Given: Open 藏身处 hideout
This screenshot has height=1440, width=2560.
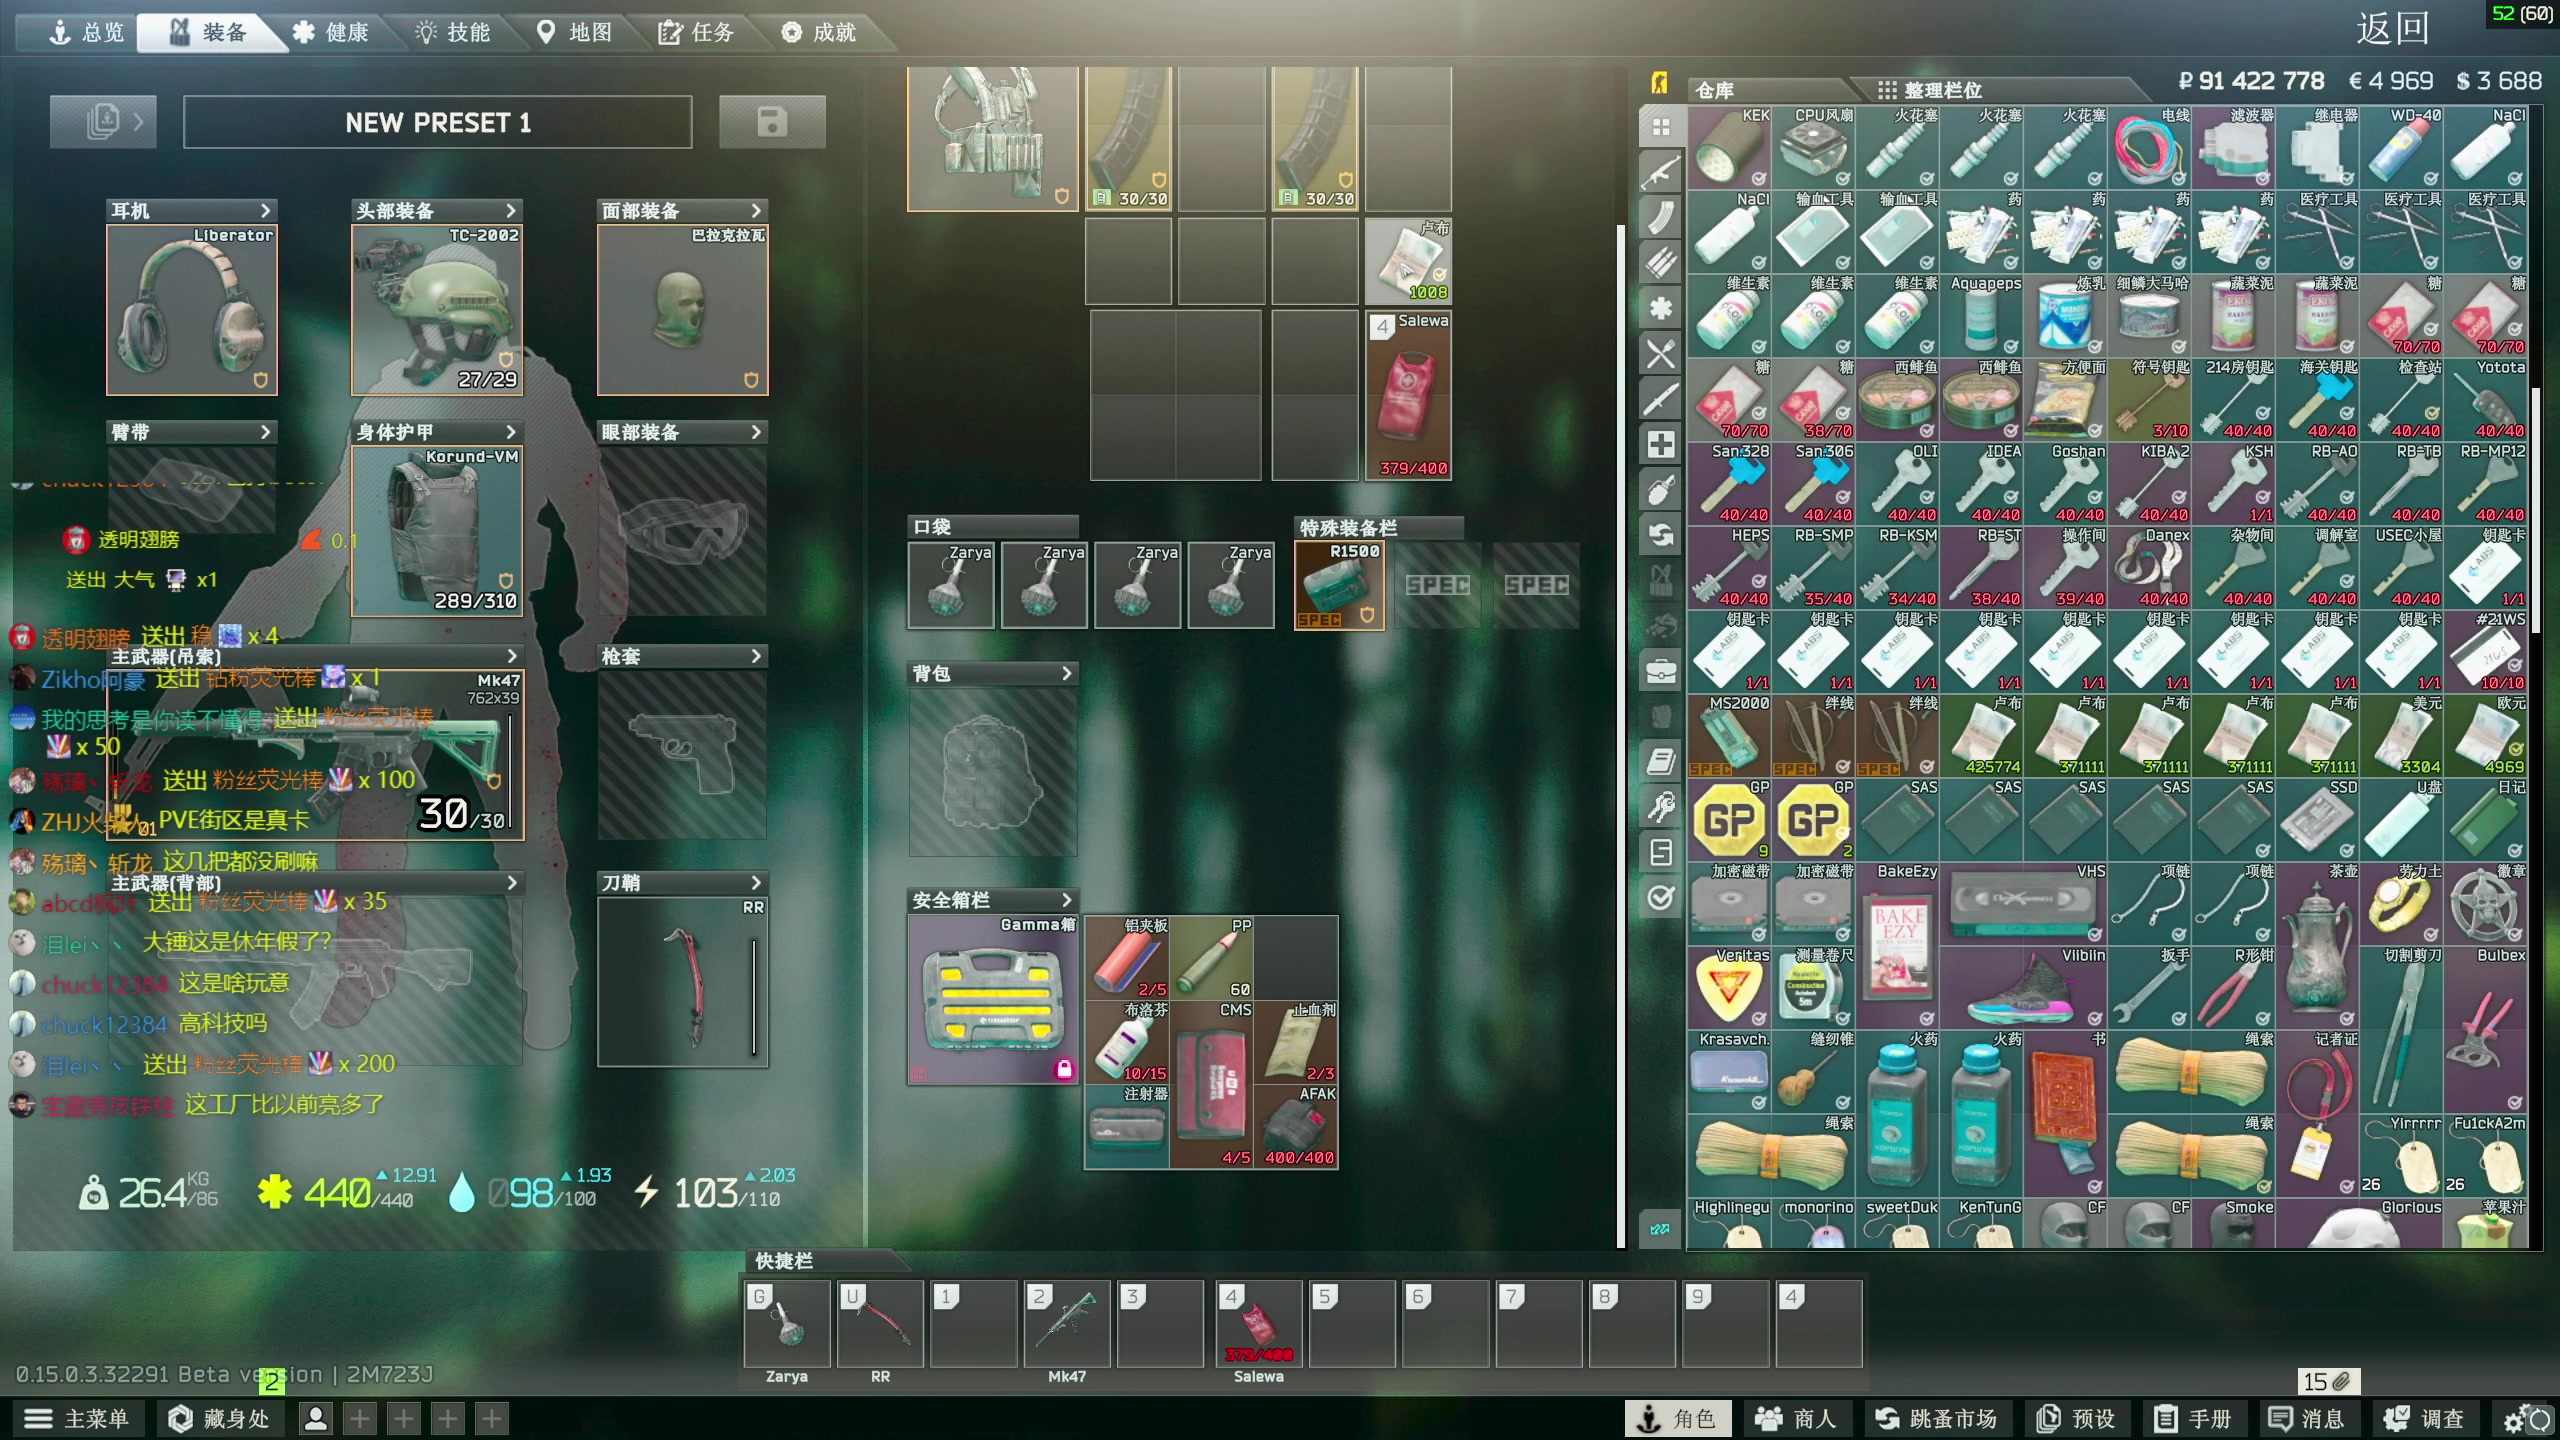Looking at the screenshot, I should coord(219,1419).
